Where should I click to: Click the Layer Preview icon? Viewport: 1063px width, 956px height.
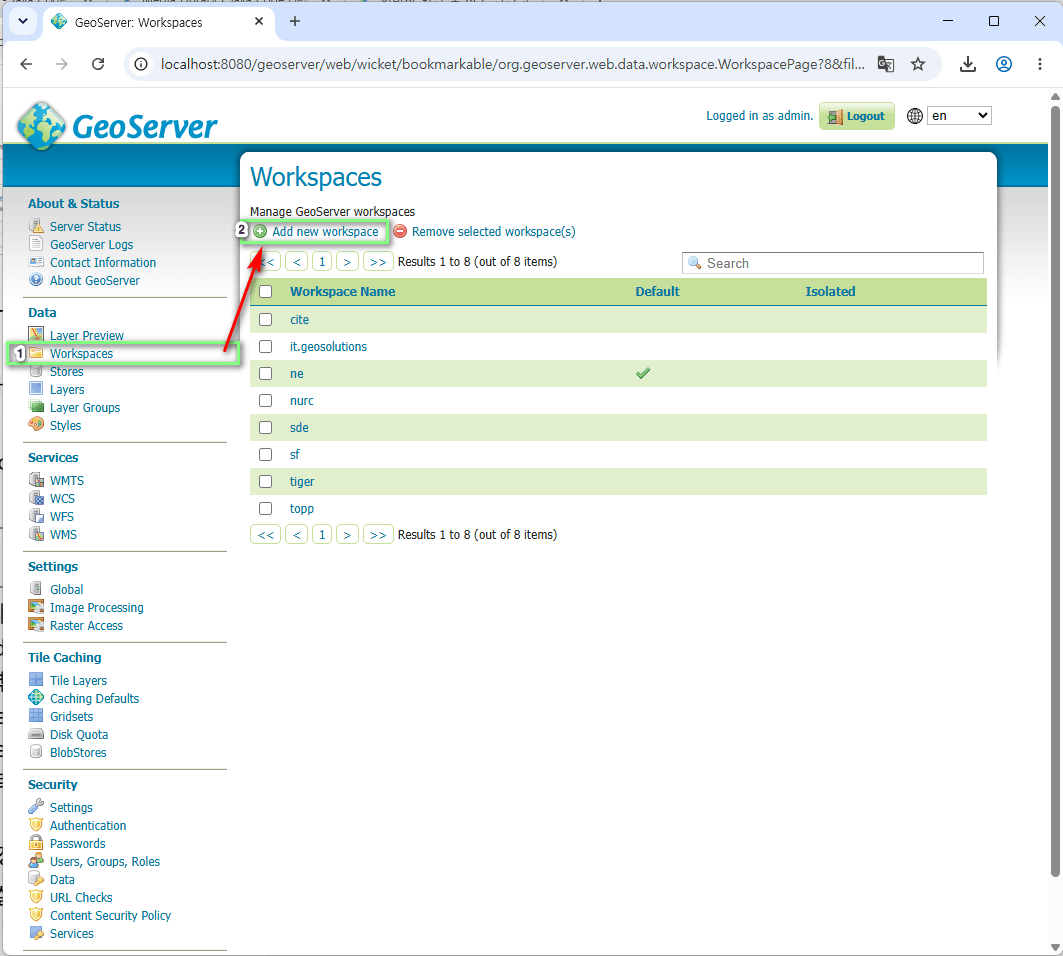point(36,334)
